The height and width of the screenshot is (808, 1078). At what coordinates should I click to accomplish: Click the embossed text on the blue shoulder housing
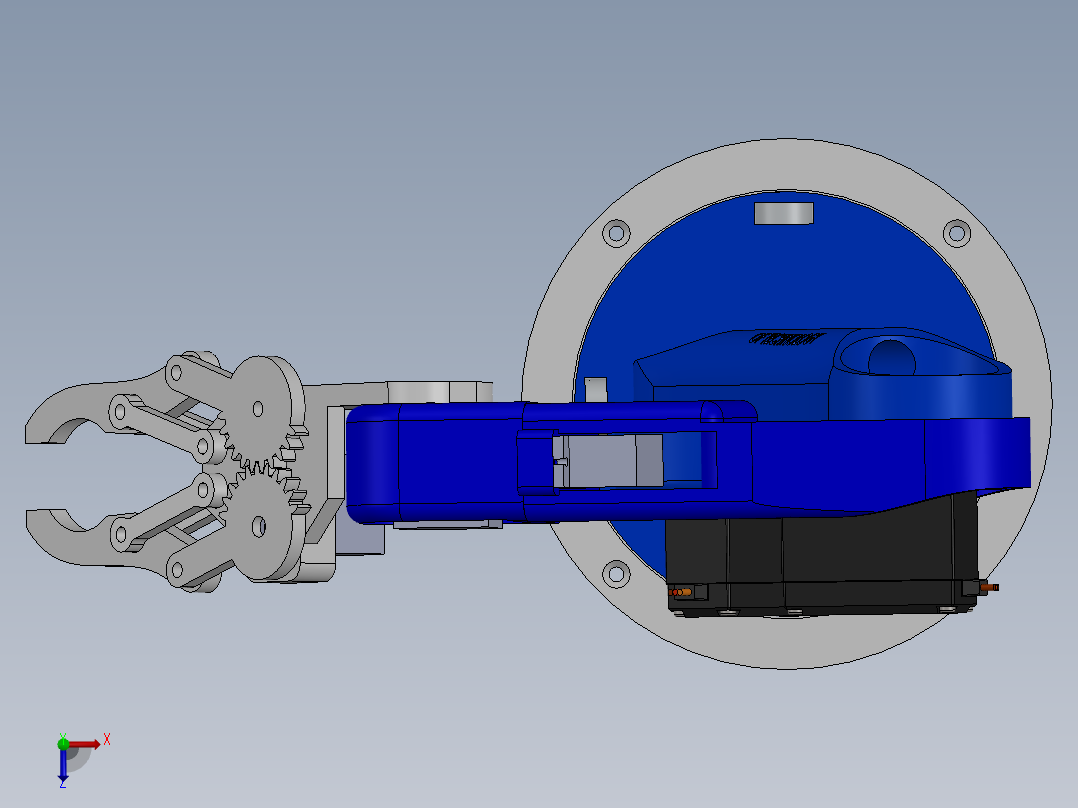pyautogui.click(x=786, y=338)
